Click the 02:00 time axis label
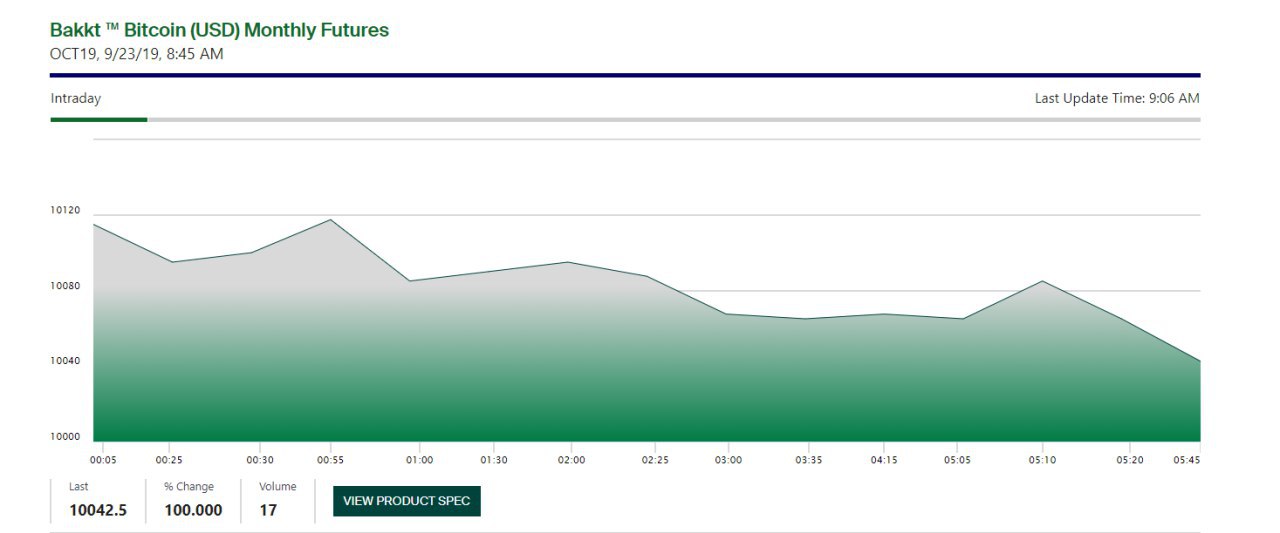The image size is (1280, 533). pyautogui.click(x=572, y=460)
